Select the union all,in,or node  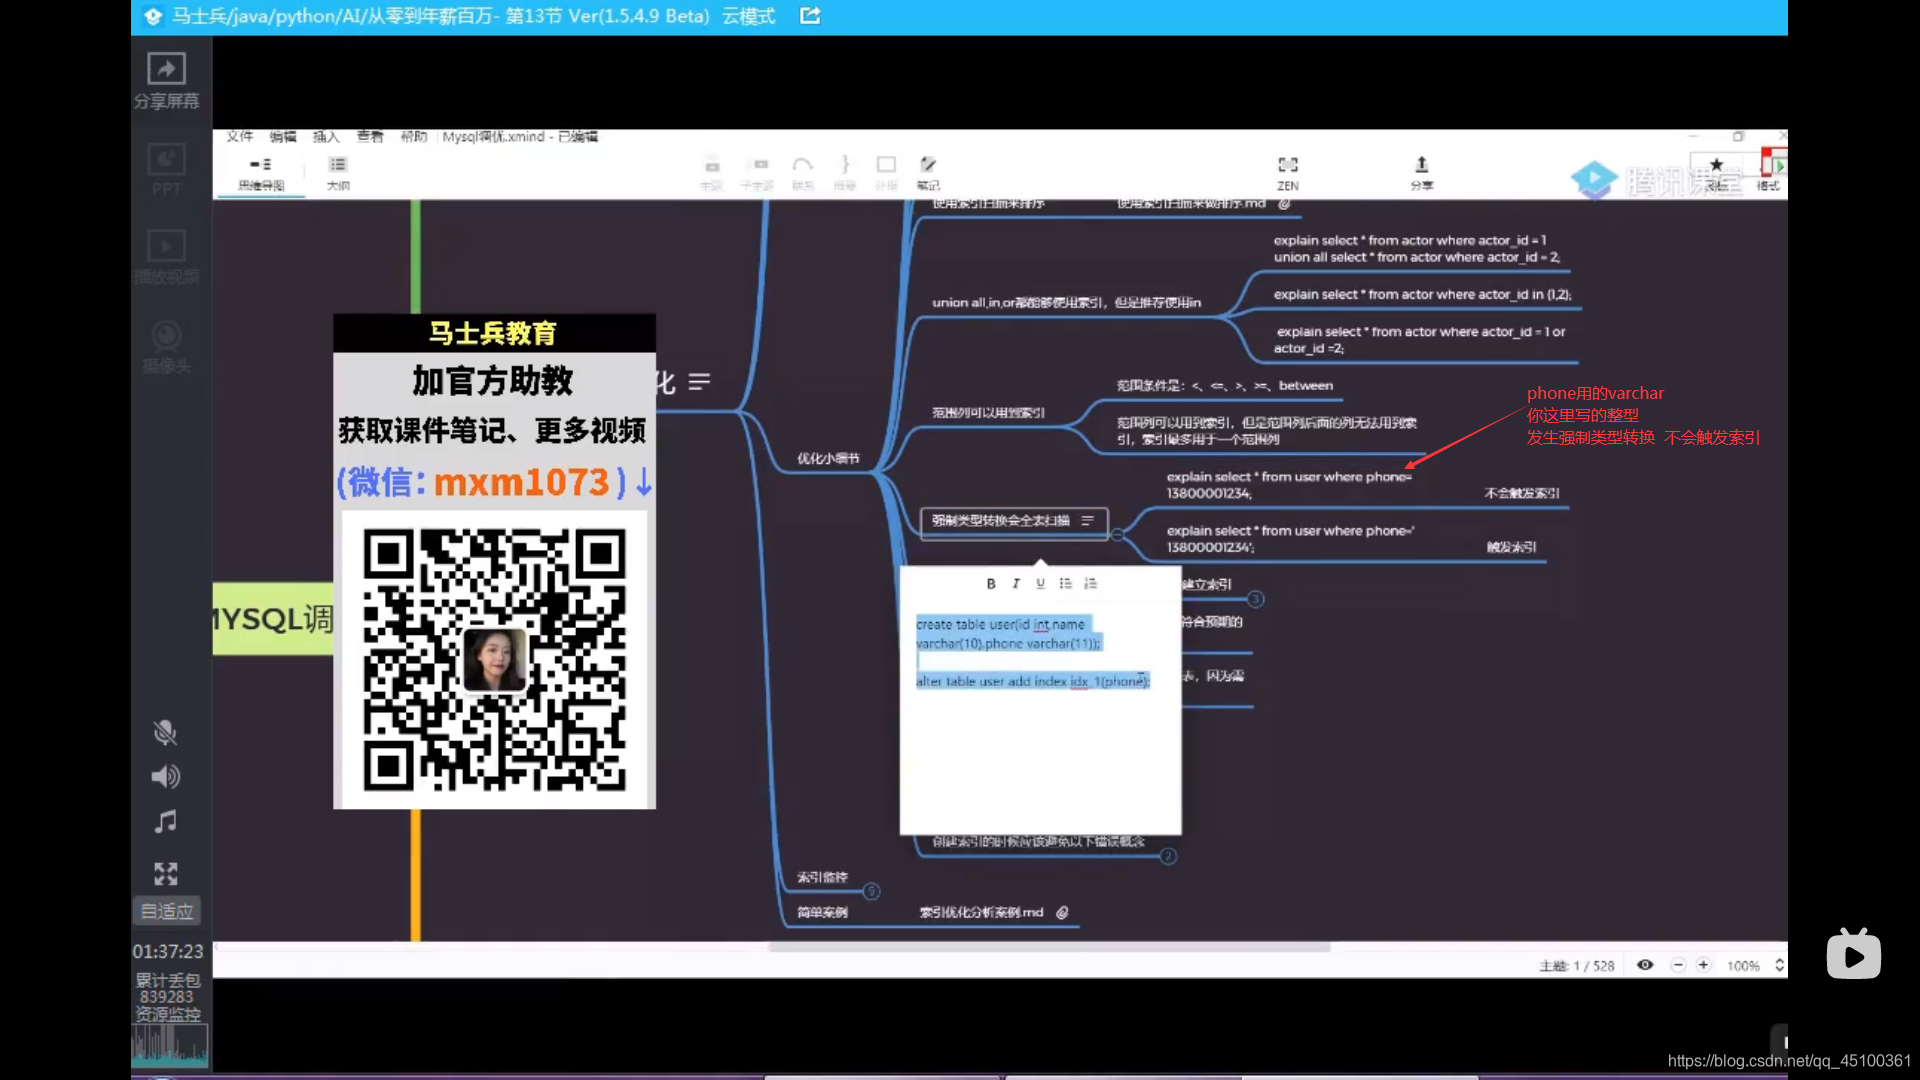(1066, 303)
